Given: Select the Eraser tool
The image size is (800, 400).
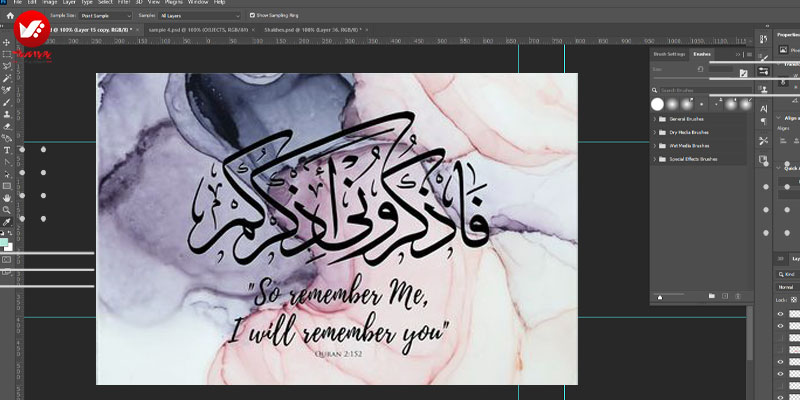Looking at the screenshot, I should (7, 127).
